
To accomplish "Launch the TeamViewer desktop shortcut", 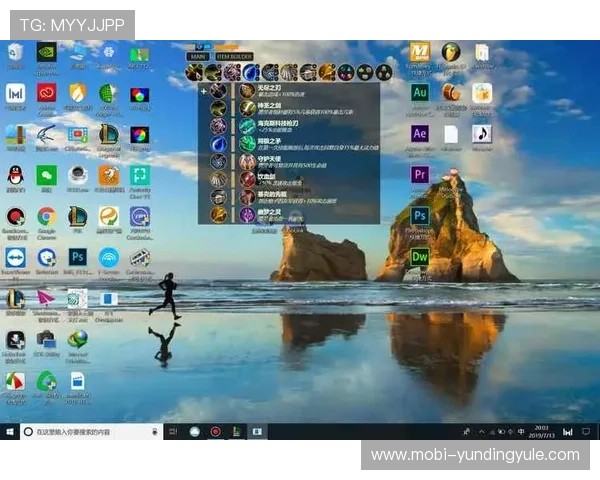I will click(15, 257).
